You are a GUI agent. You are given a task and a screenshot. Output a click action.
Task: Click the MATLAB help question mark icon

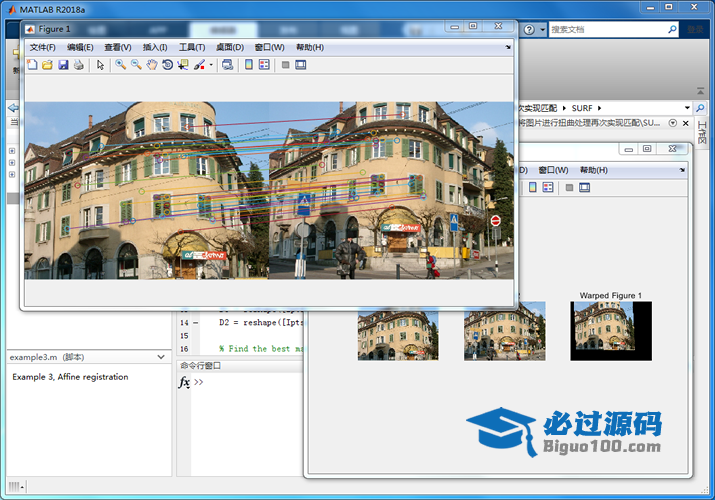point(529,30)
